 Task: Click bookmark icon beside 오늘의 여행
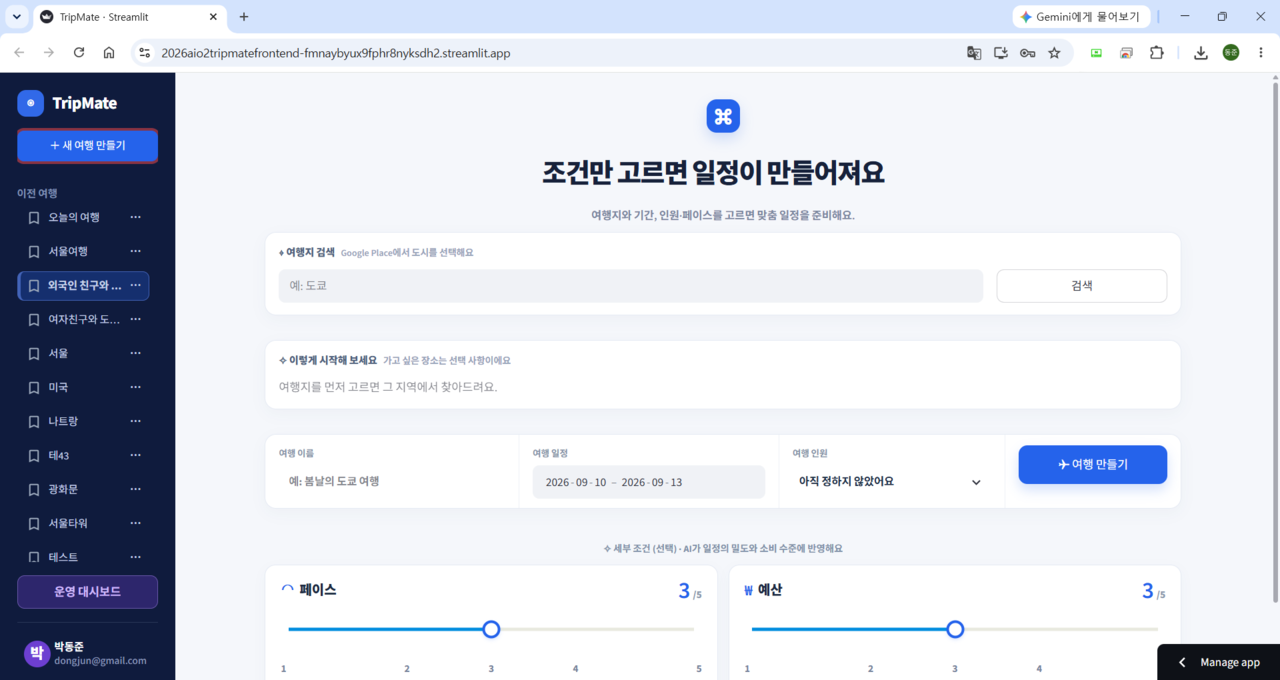34,218
